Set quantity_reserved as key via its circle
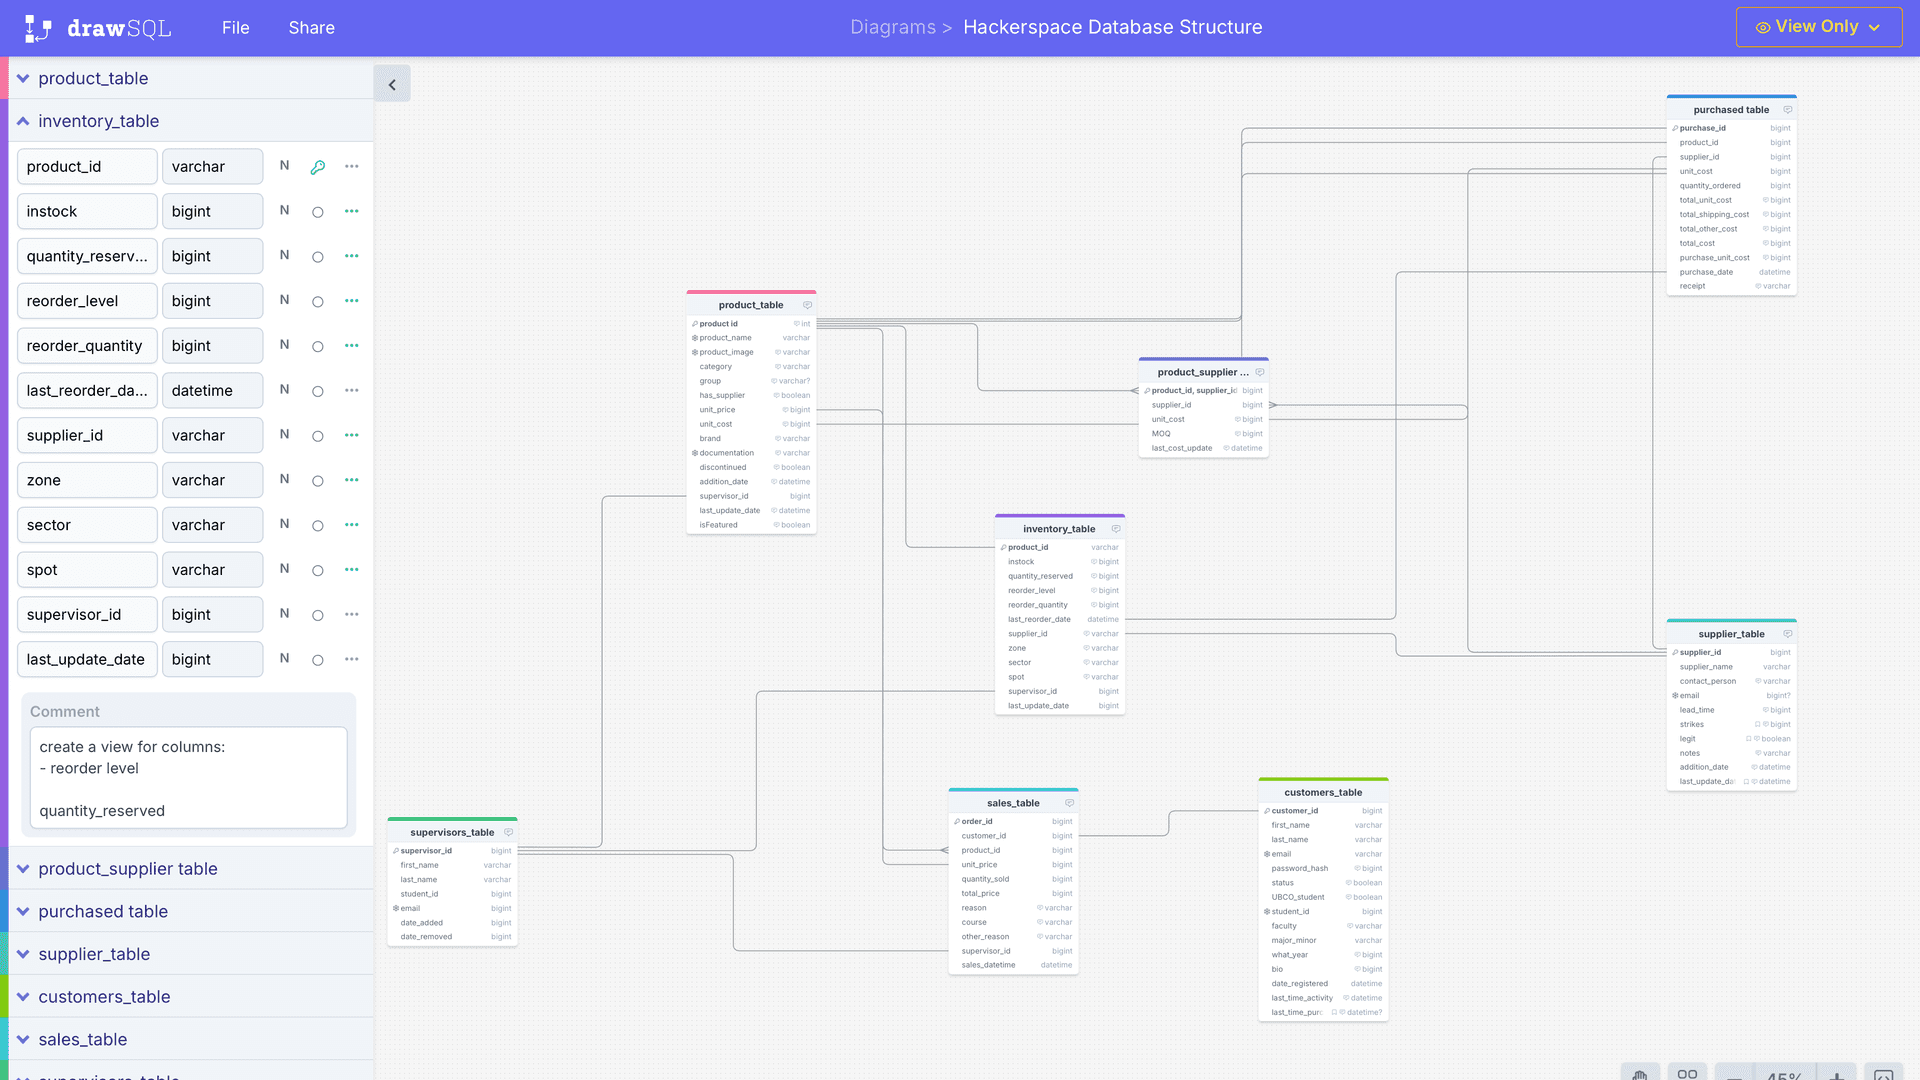1920x1080 pixels. 318,257
